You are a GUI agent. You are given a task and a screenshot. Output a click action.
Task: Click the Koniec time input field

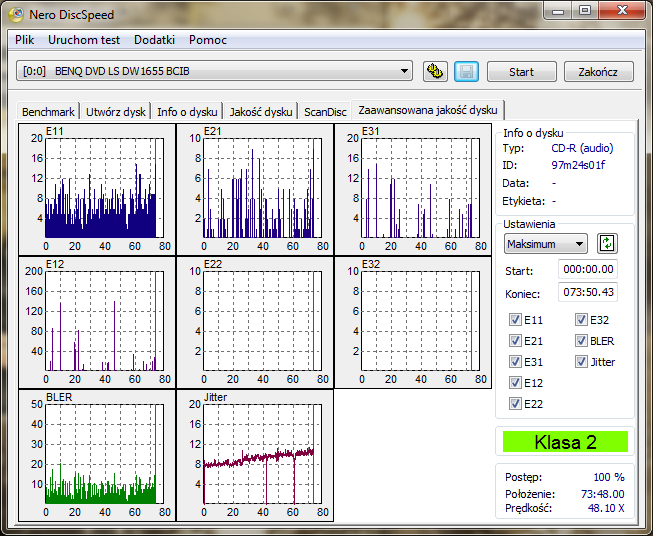click(x=588, y=292)
